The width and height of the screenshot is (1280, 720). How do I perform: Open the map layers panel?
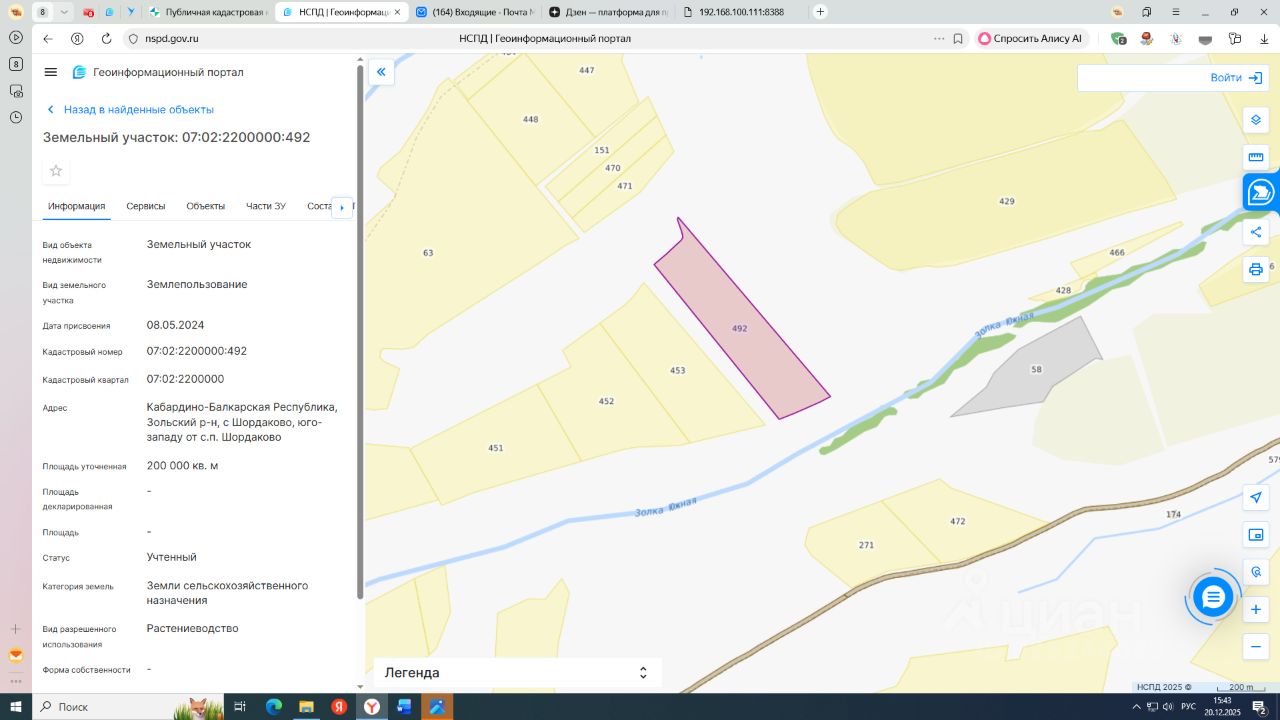[x=1256, y=120]
